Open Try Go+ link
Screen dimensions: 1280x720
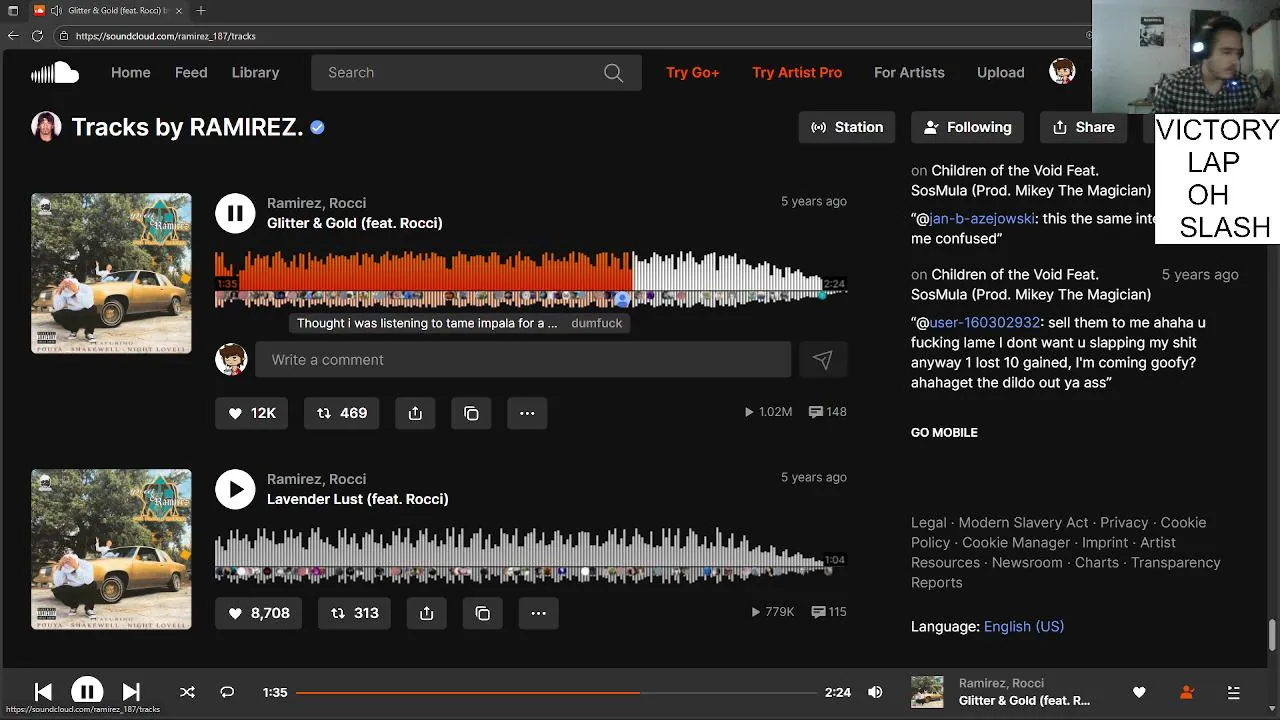693,73
